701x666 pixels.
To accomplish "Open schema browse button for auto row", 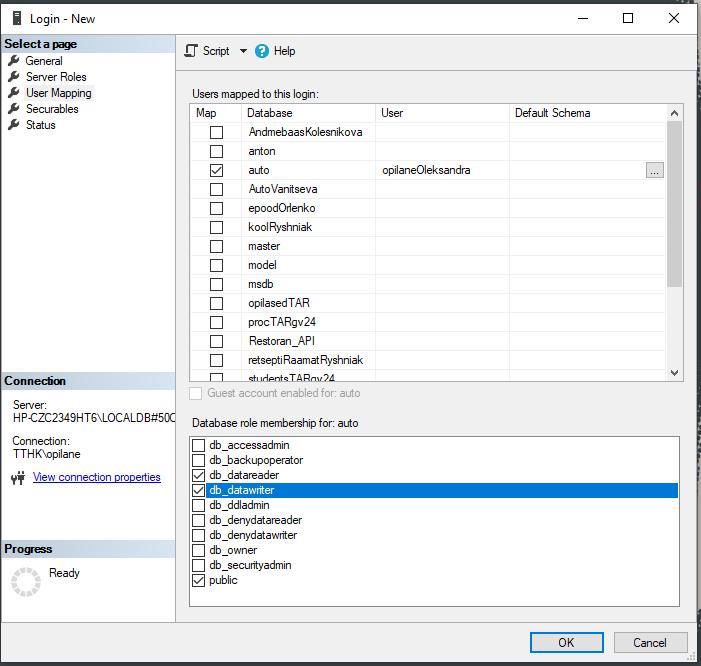I will 654,171.
